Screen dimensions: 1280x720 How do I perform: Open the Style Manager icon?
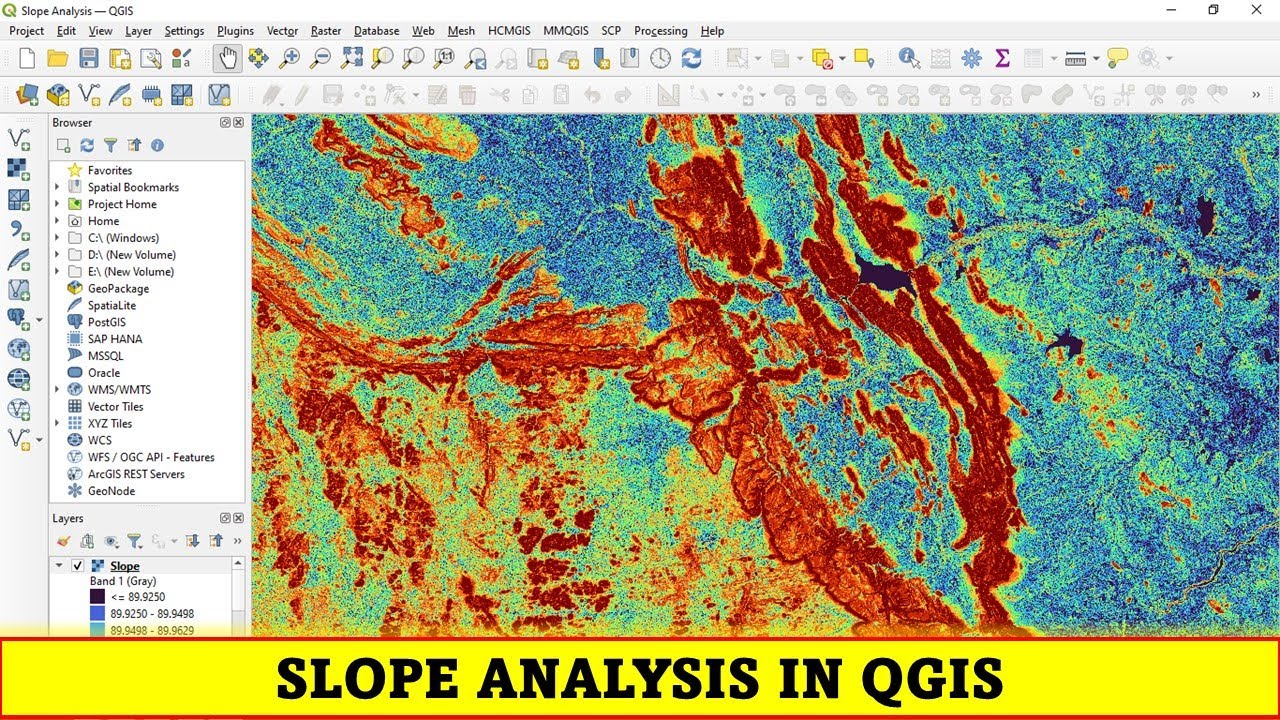tap(182, 58)
